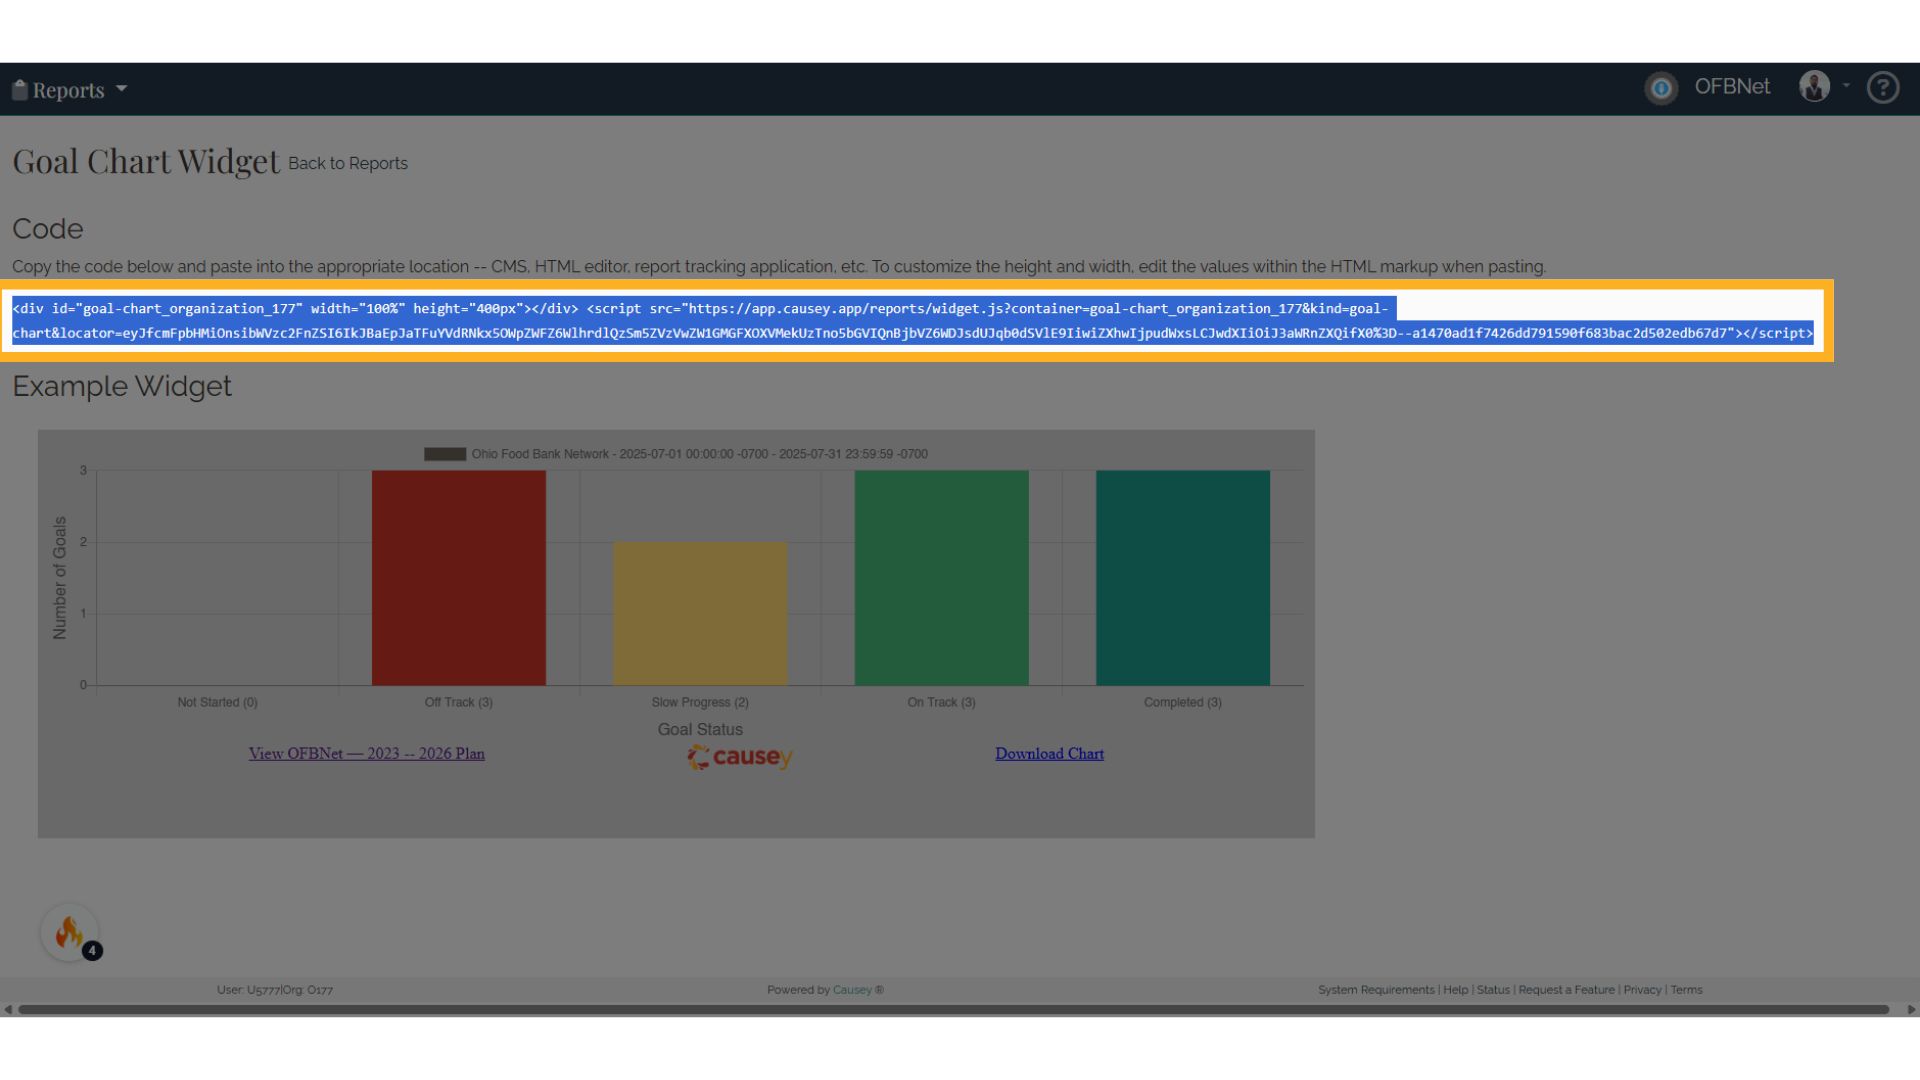Click the Slow Progress (2) axis label
1920x1080 pixels.
click(x=700, y=703)
